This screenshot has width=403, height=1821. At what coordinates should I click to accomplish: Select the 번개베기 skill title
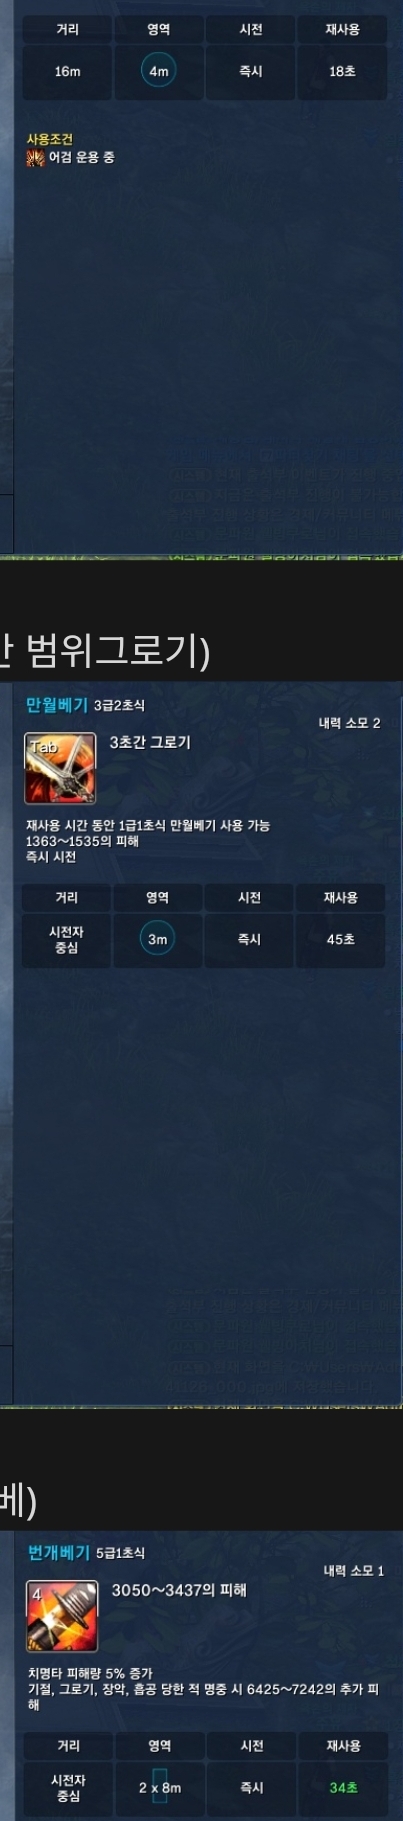coord(59,1553)
